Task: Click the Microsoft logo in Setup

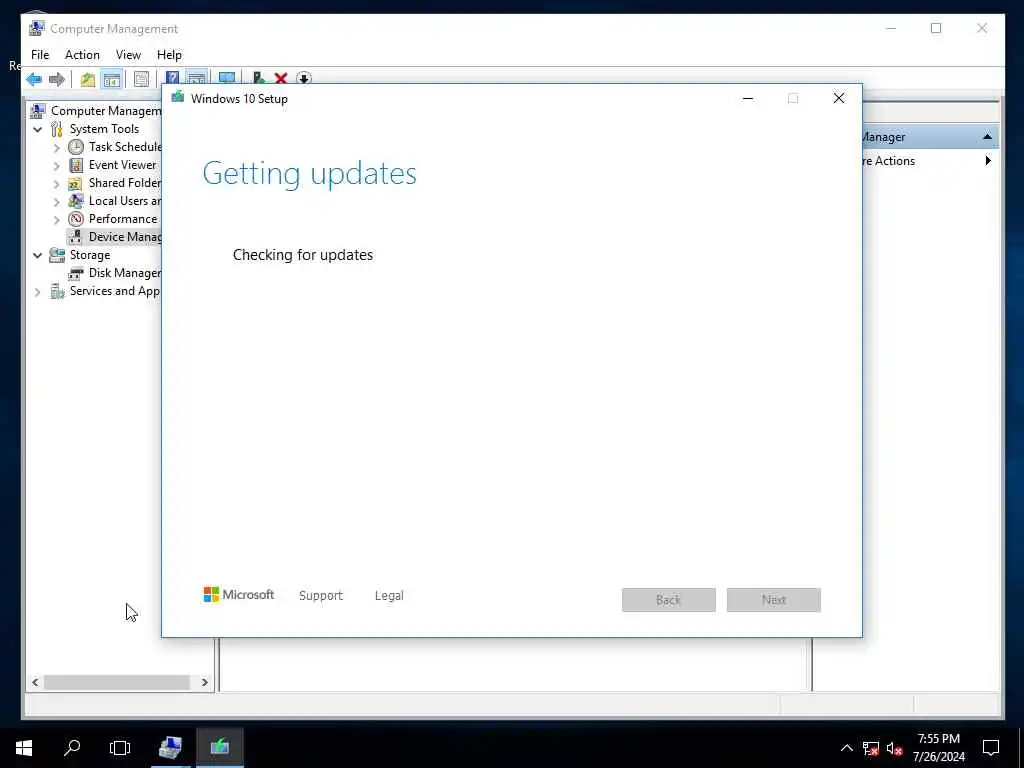Action: 239,595
